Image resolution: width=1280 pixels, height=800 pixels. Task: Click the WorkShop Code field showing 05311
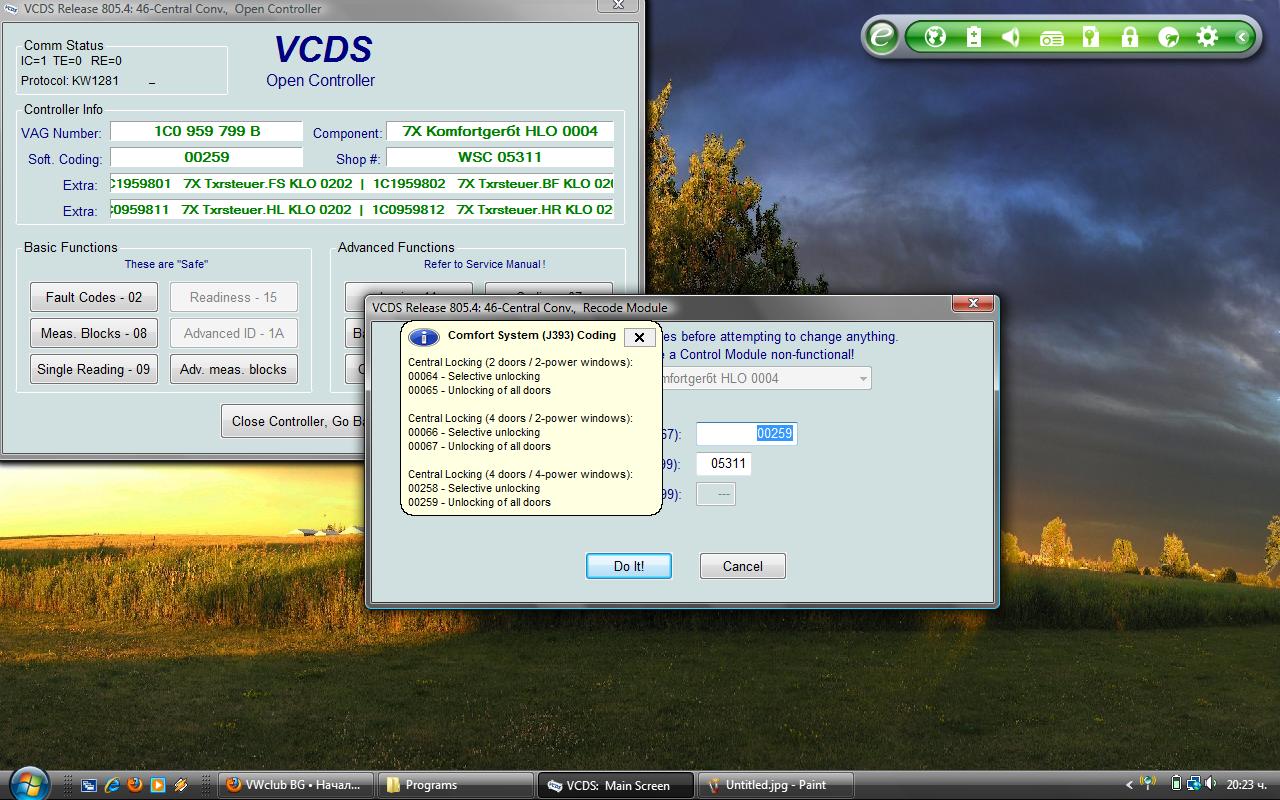point(727,464)
